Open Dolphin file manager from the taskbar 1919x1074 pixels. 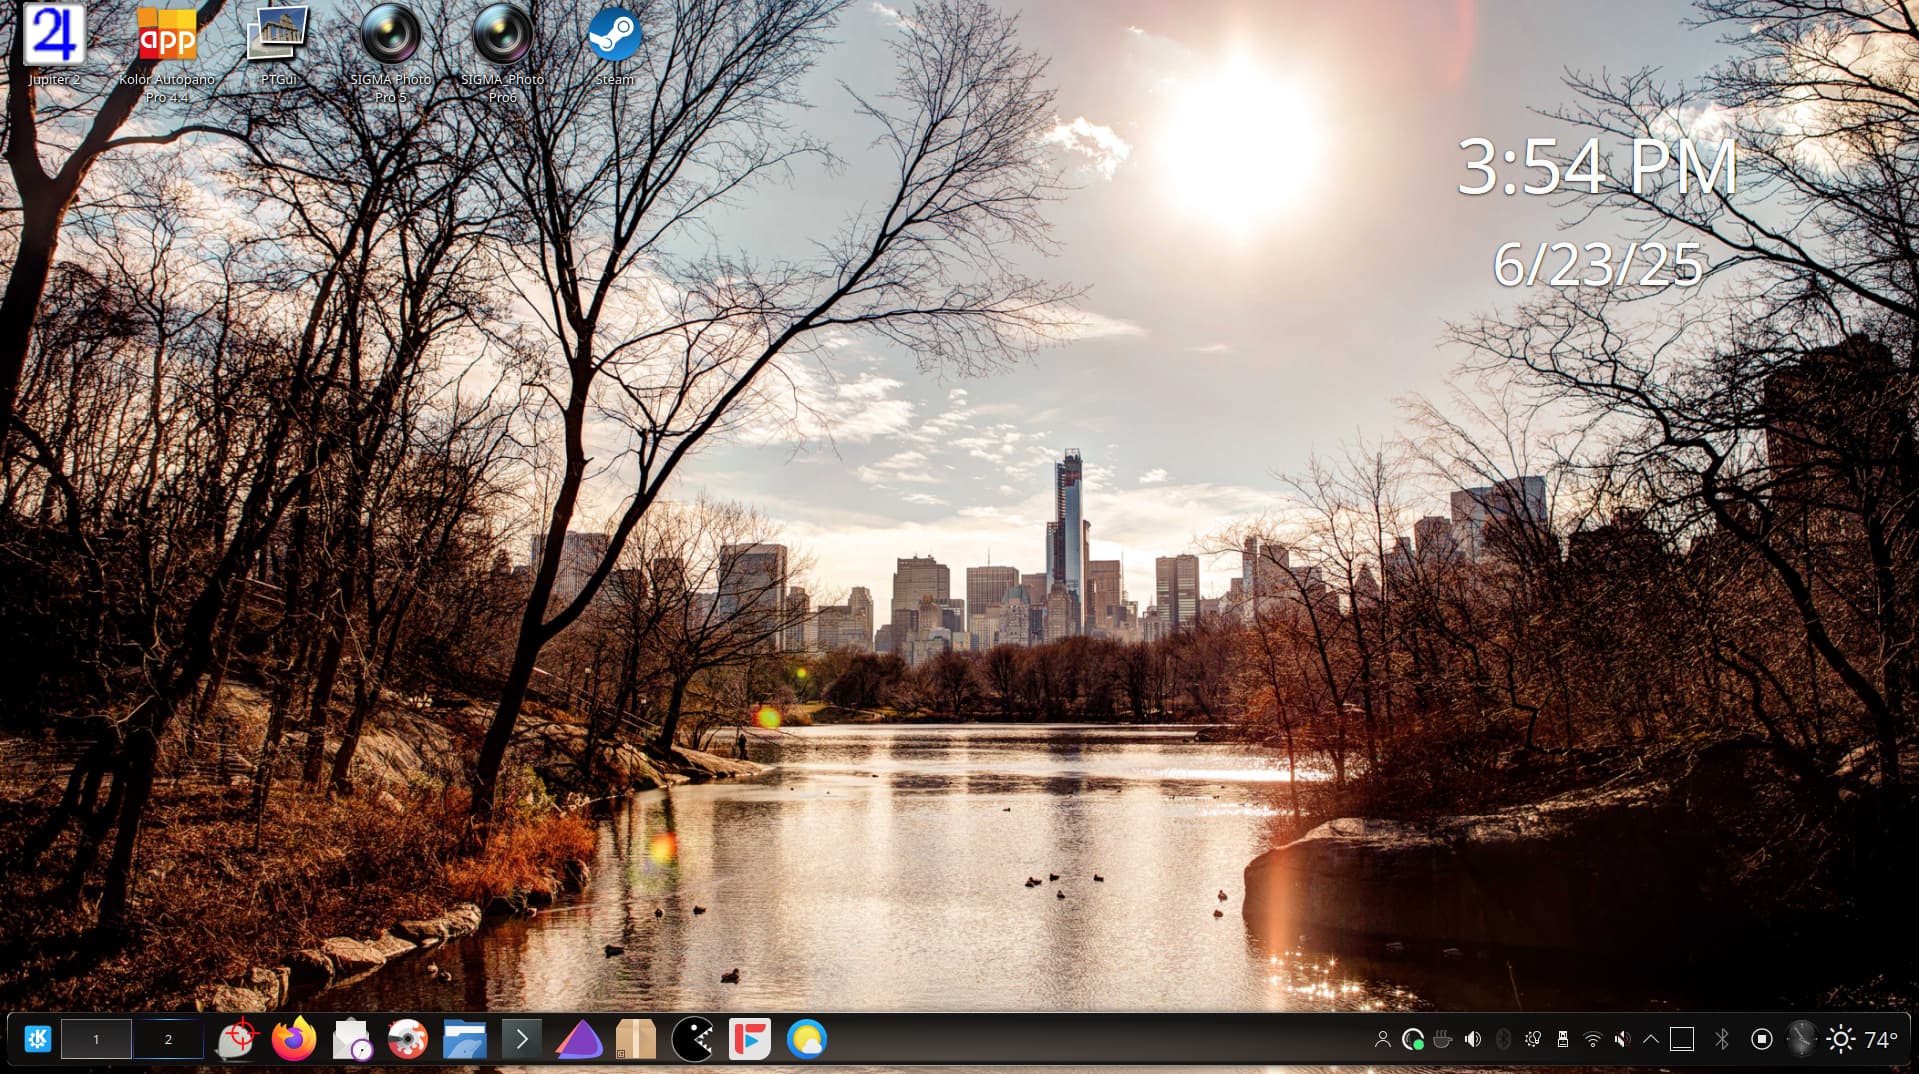coord(465,1039)
